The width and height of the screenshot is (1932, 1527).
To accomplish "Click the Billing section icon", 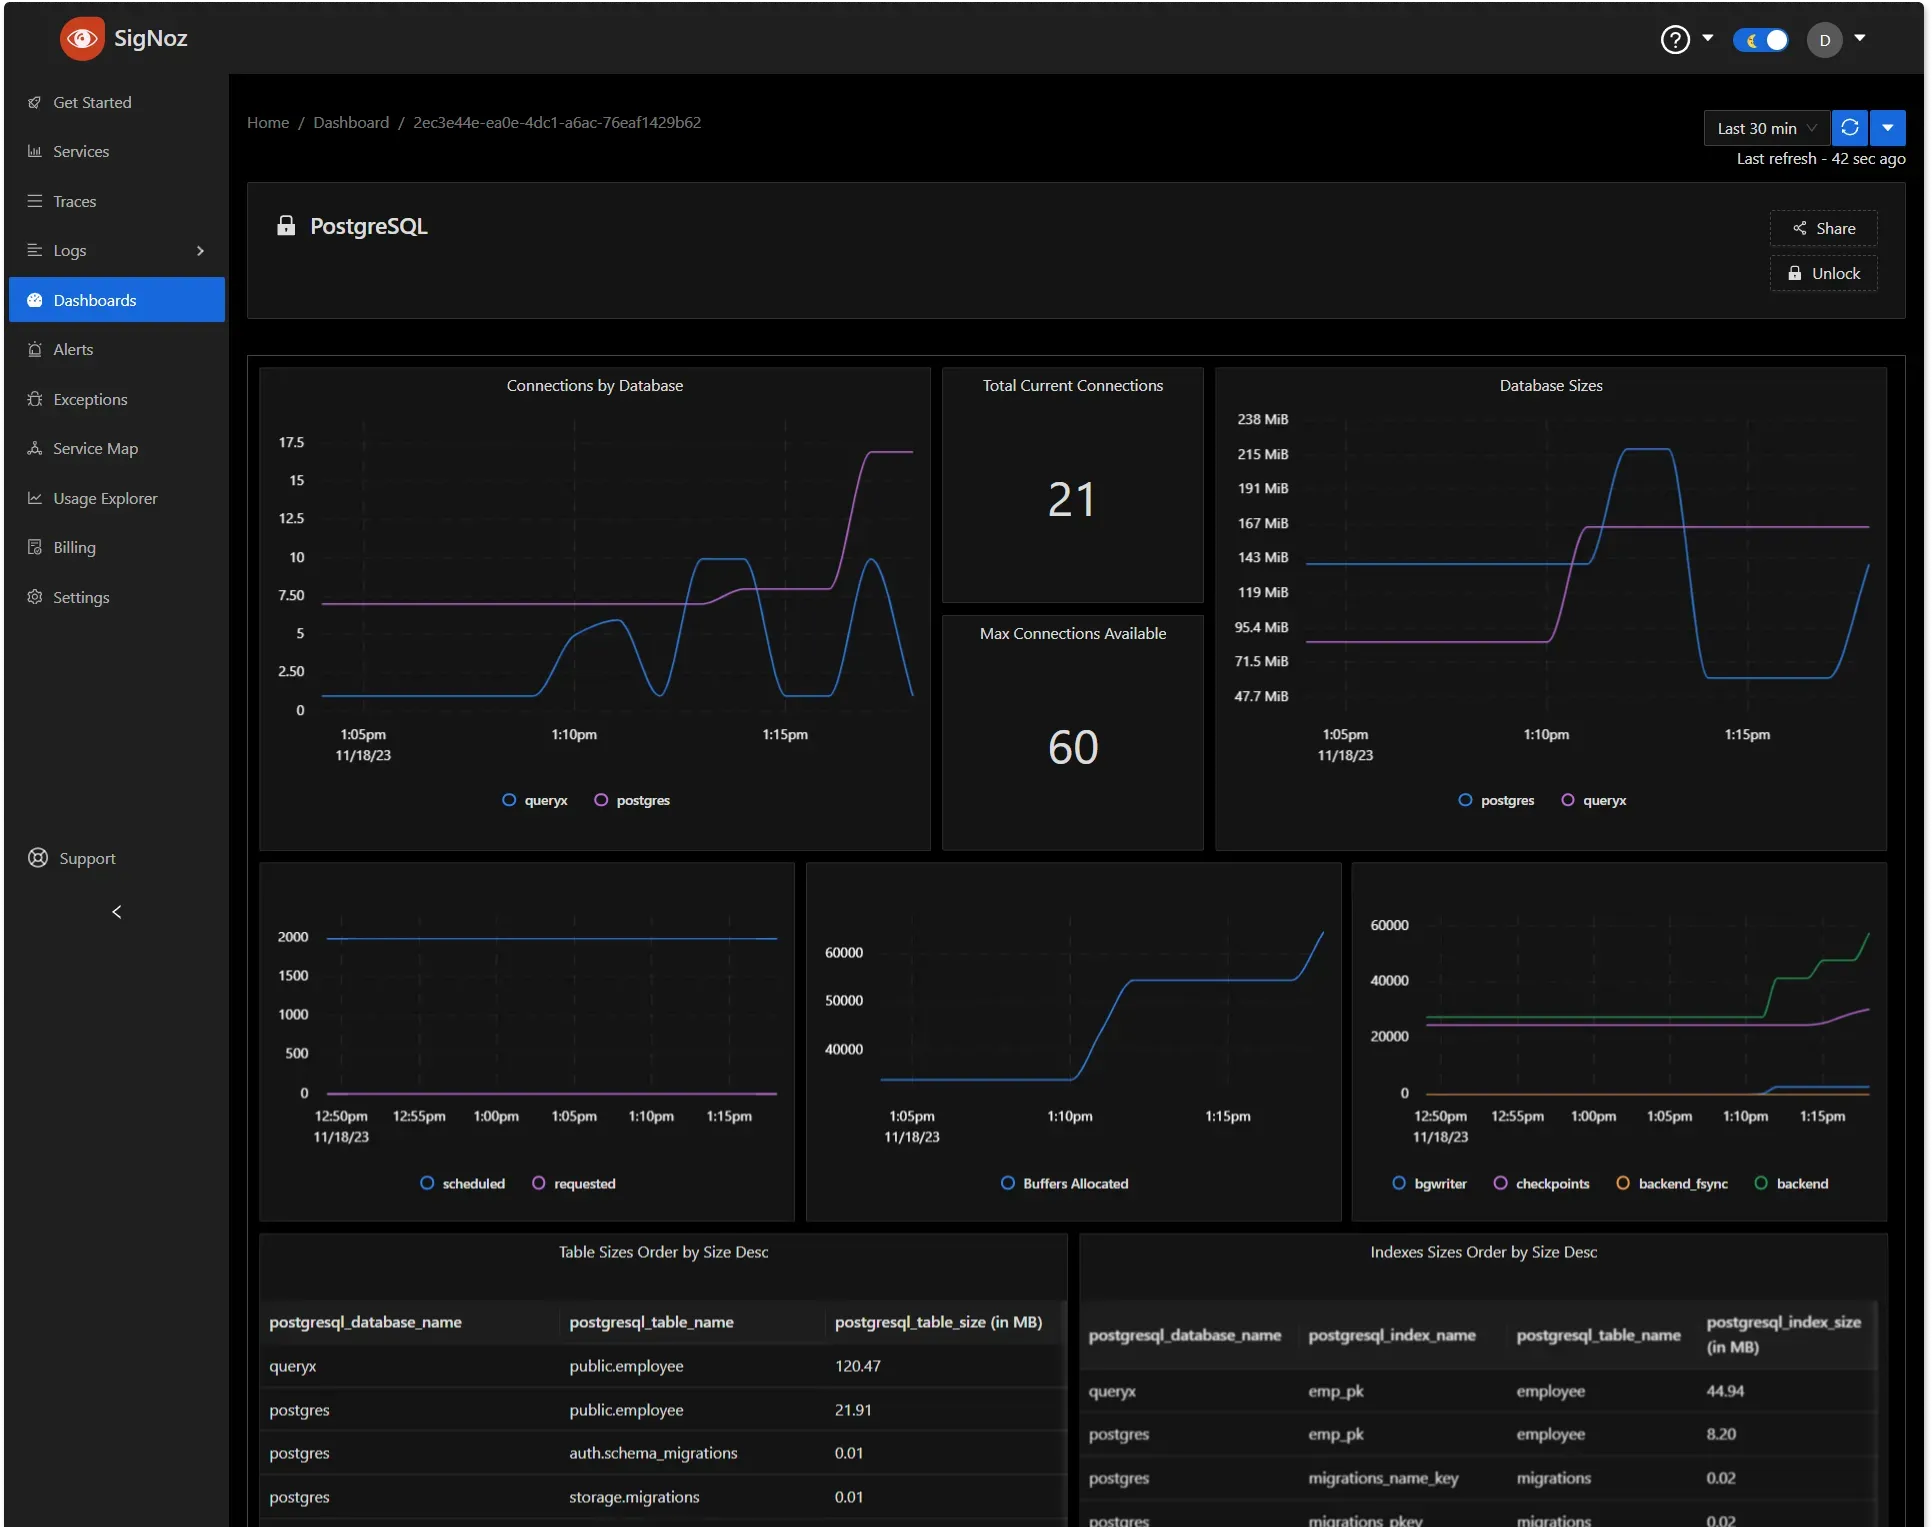I will point(36,547).
